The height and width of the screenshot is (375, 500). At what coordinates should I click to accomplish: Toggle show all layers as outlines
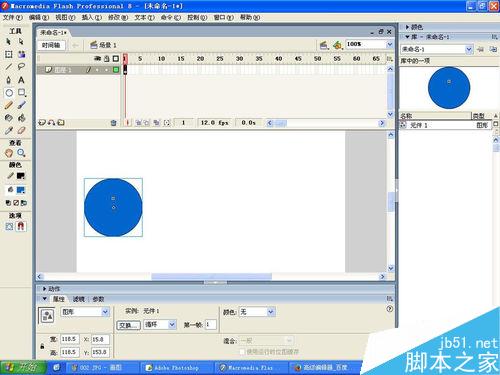pos(116,59)
